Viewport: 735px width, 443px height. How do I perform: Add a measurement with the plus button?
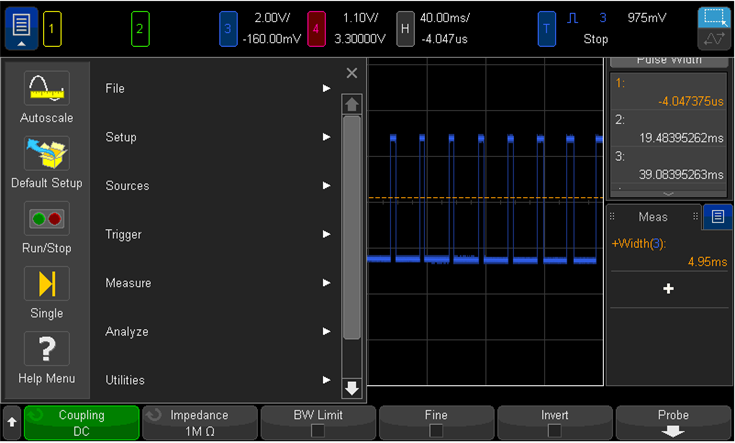coord(668,288)
